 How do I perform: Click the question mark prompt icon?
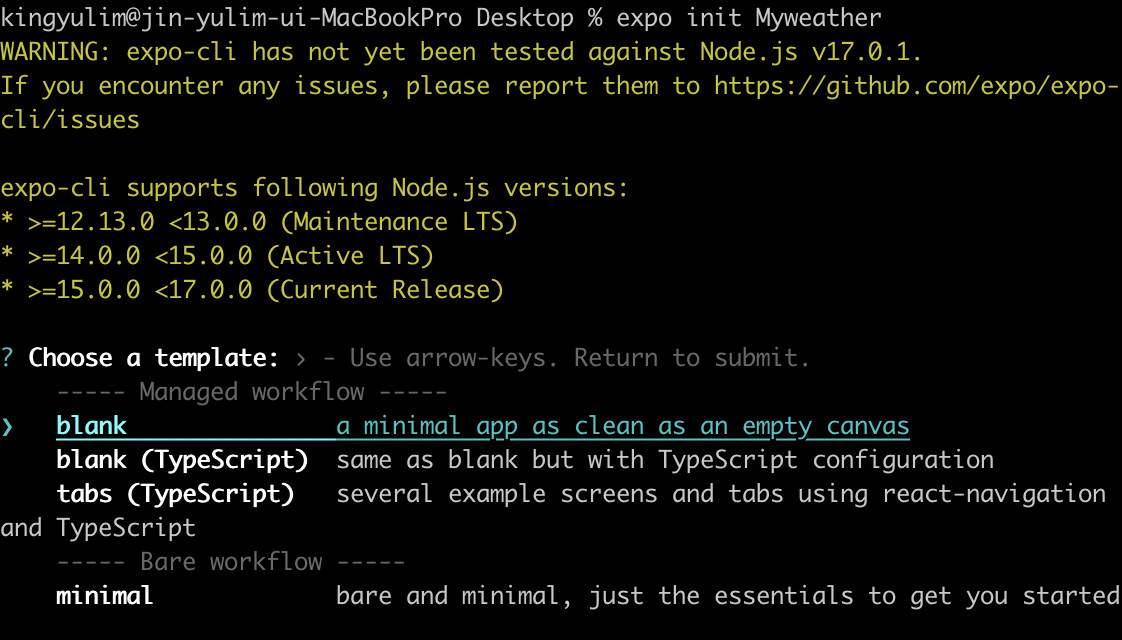[x=8, y=357]
